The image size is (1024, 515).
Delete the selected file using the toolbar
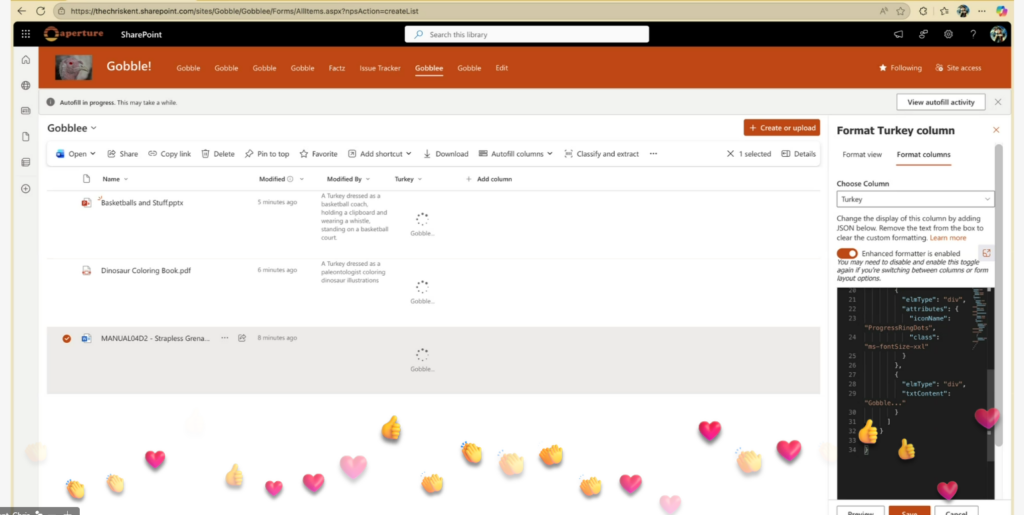click(x=218, y=154)
